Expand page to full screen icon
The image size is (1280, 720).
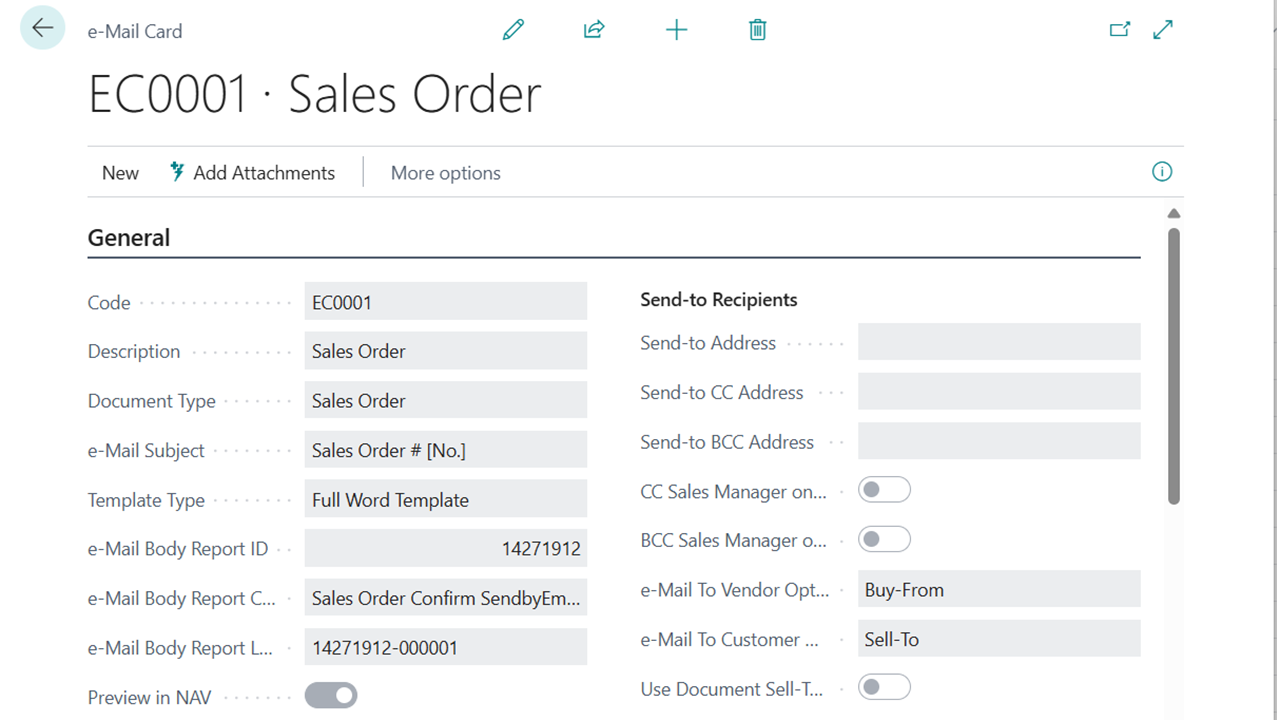(x=1163, y=30)
